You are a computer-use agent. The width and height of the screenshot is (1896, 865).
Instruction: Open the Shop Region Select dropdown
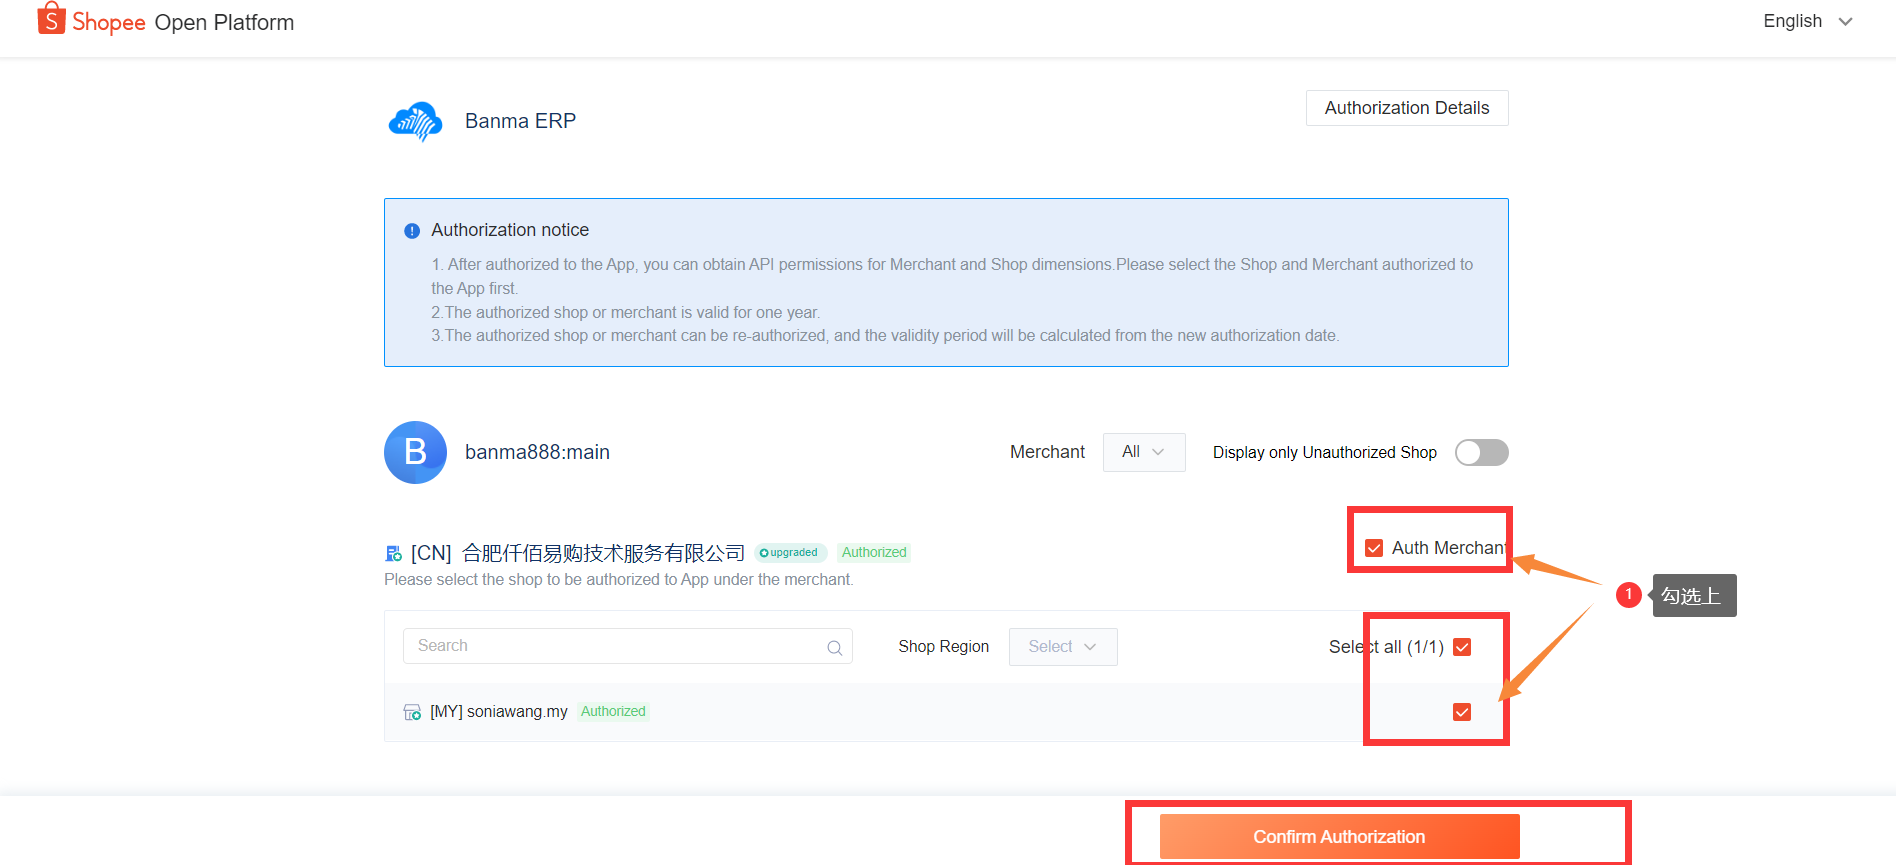coord(1063,647)
